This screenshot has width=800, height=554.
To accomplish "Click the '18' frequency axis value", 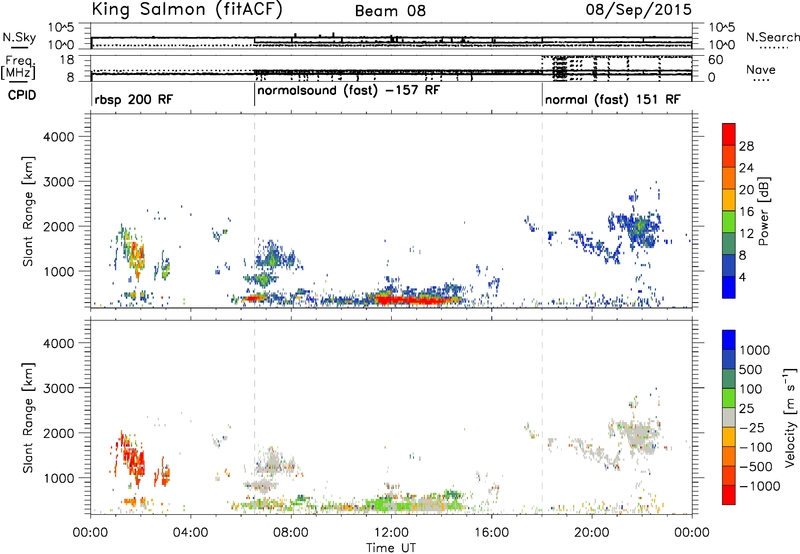I will point(67,60).
